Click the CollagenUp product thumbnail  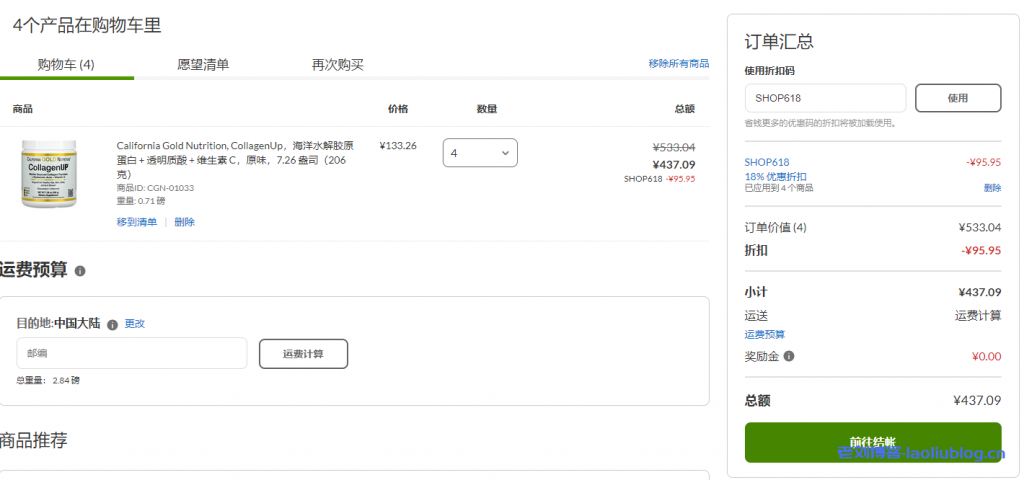tap(49, 174)
